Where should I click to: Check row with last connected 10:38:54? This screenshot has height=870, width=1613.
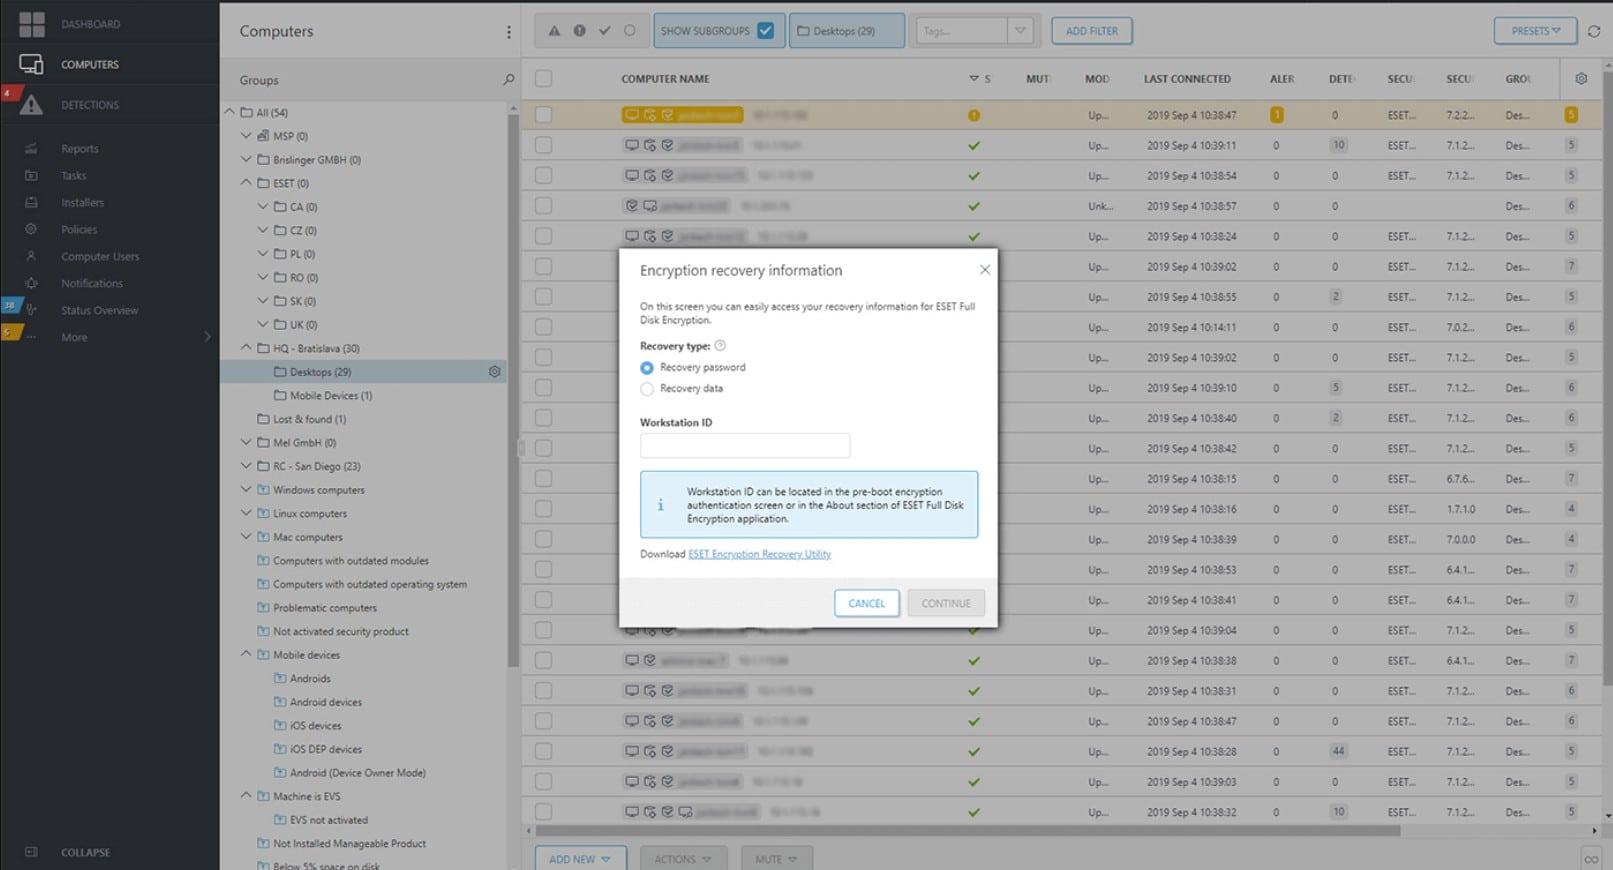click(543, 176)
